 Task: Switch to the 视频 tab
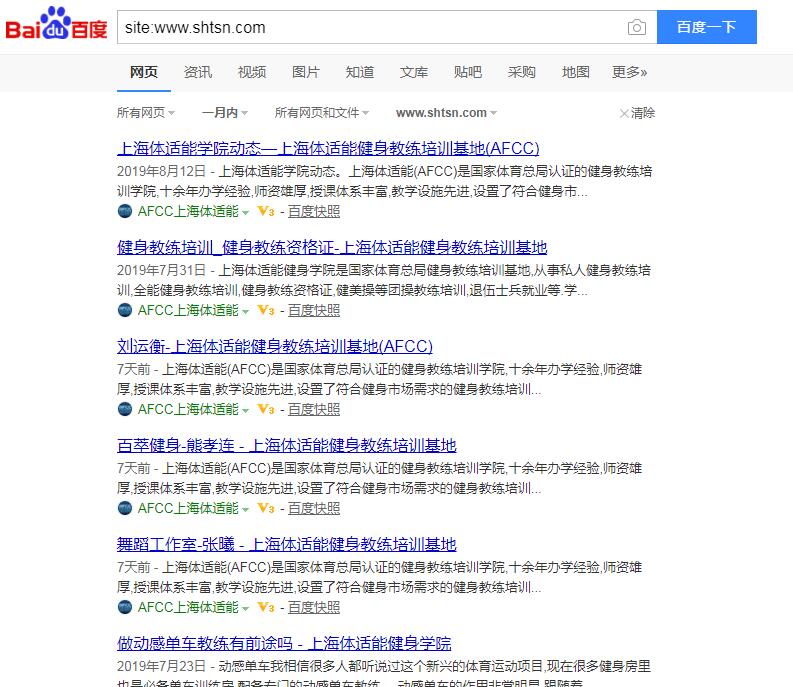click(252, 72)
